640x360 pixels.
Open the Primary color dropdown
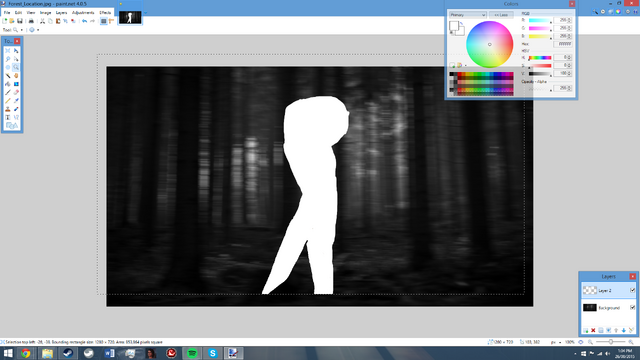(x=467, y=15)
